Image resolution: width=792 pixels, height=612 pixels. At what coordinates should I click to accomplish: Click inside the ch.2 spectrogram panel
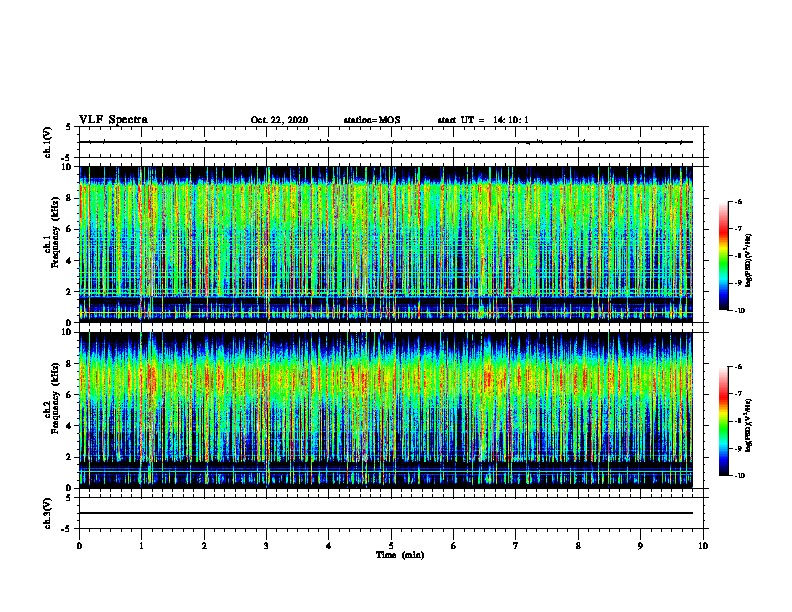[x=385, y=410]
